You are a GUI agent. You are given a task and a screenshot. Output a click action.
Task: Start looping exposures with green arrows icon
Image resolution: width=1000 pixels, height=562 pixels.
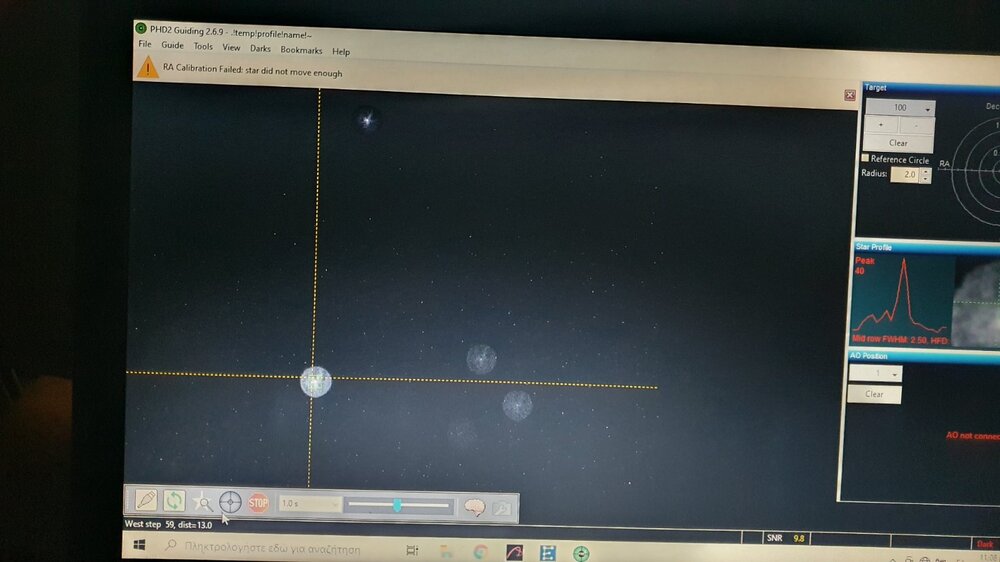pos(174,501)
